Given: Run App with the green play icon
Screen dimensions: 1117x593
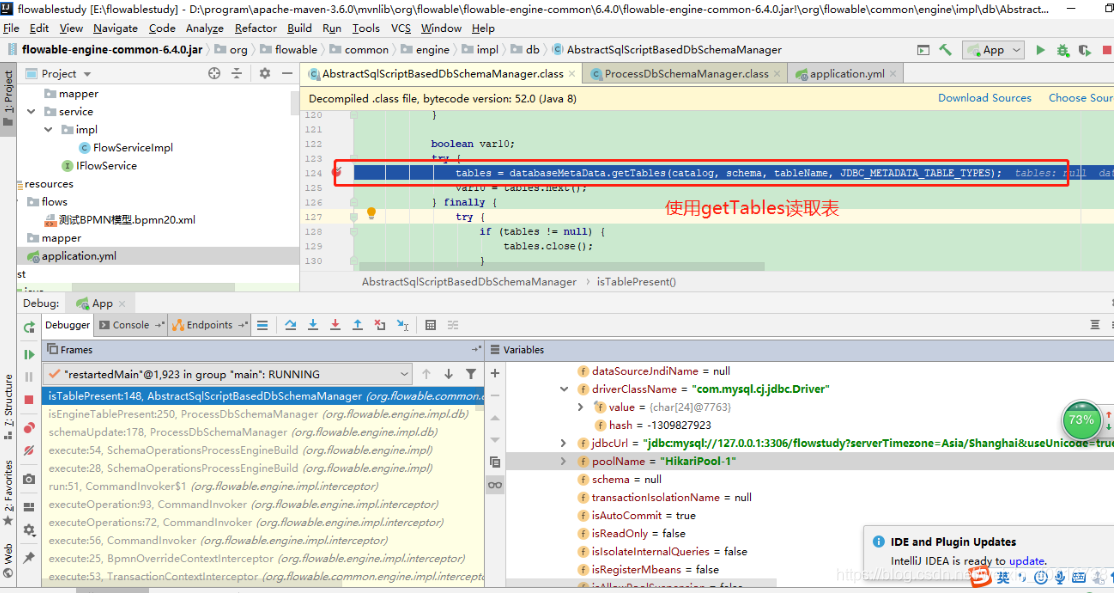Looking at the screenshot, I should [x=1041, y=50].
